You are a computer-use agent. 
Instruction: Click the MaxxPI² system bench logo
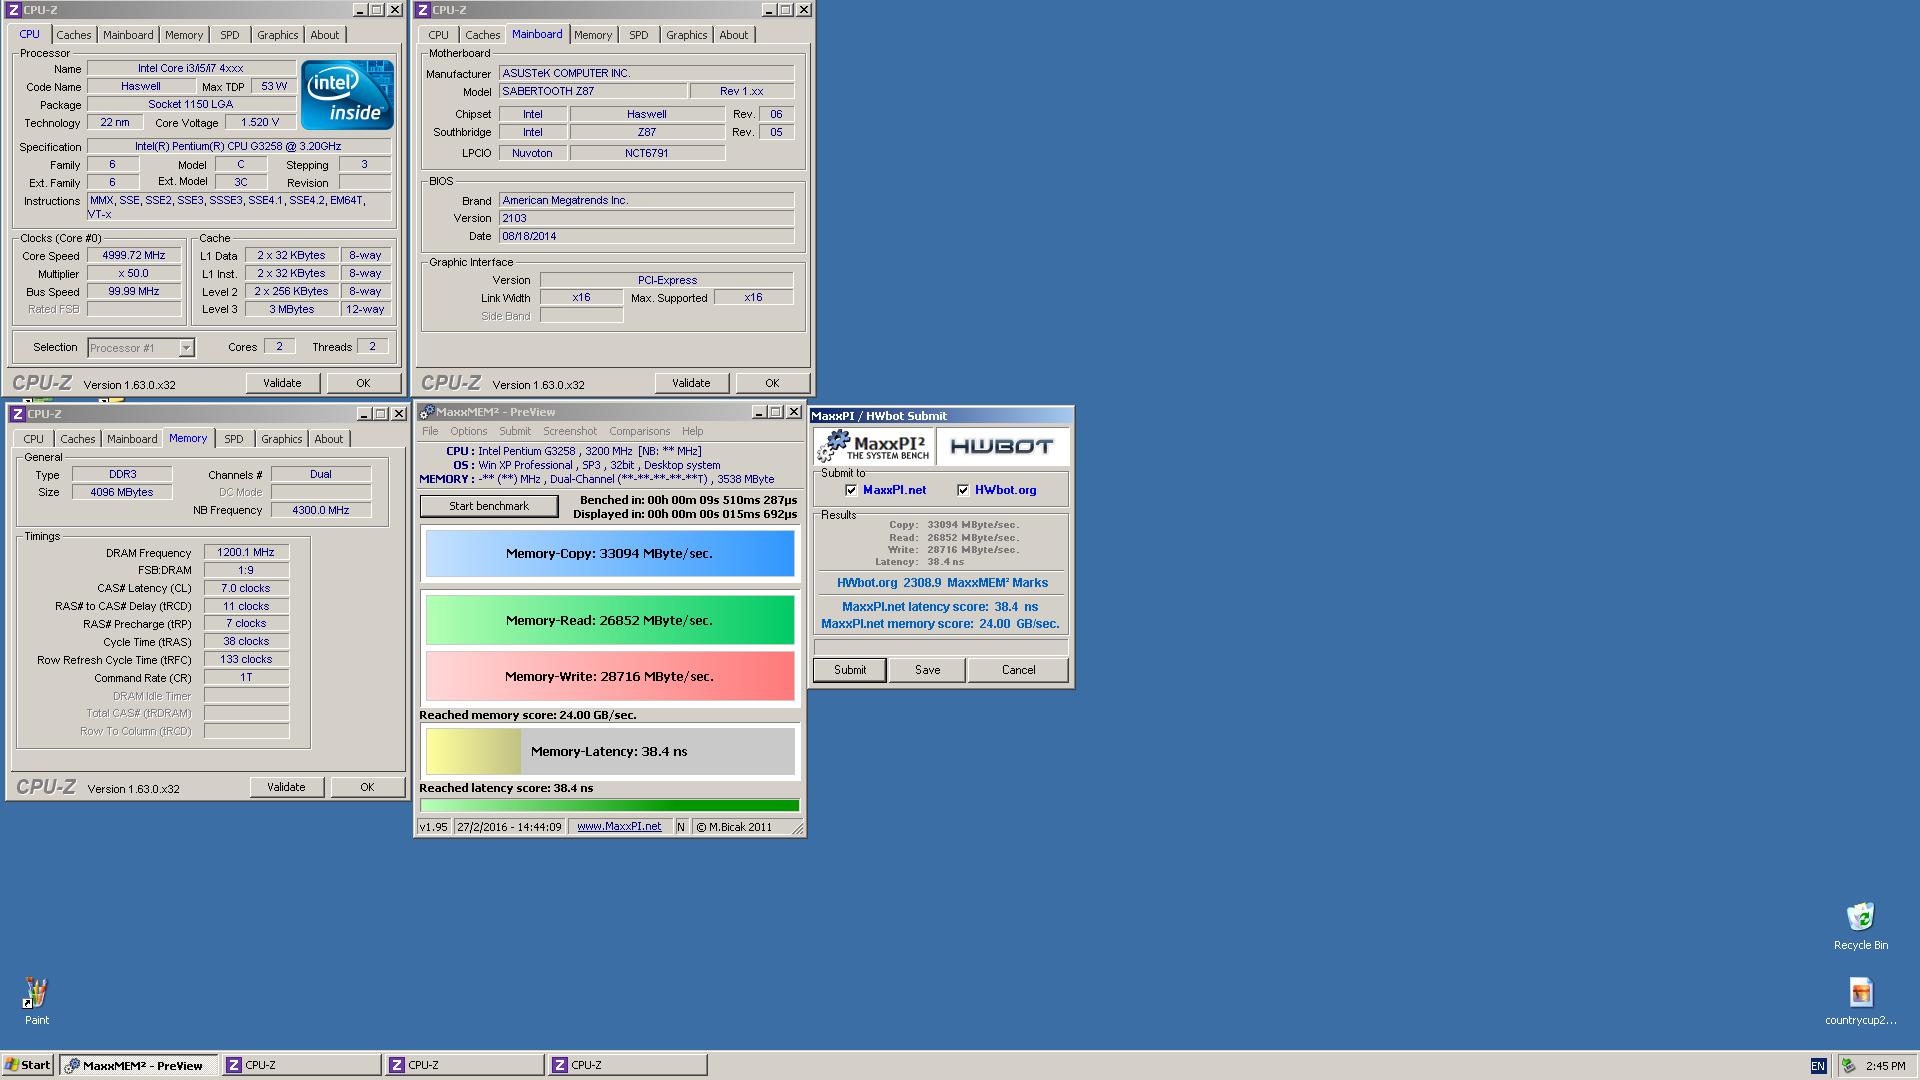pyautogui.click(x=874, y=446)
